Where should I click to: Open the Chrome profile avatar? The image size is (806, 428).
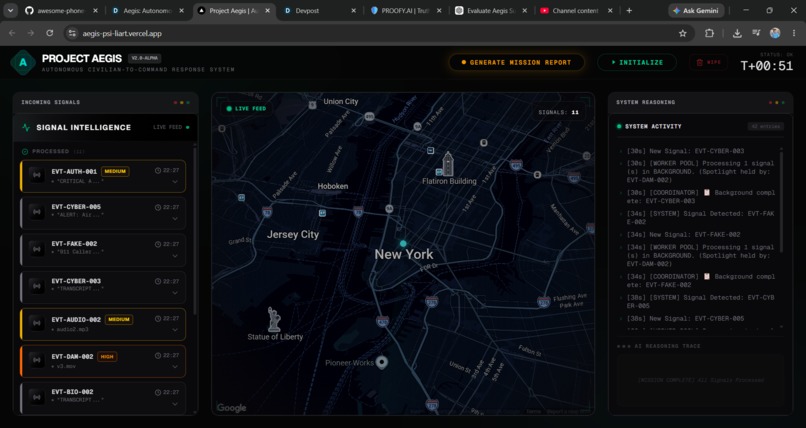[775, 33]
